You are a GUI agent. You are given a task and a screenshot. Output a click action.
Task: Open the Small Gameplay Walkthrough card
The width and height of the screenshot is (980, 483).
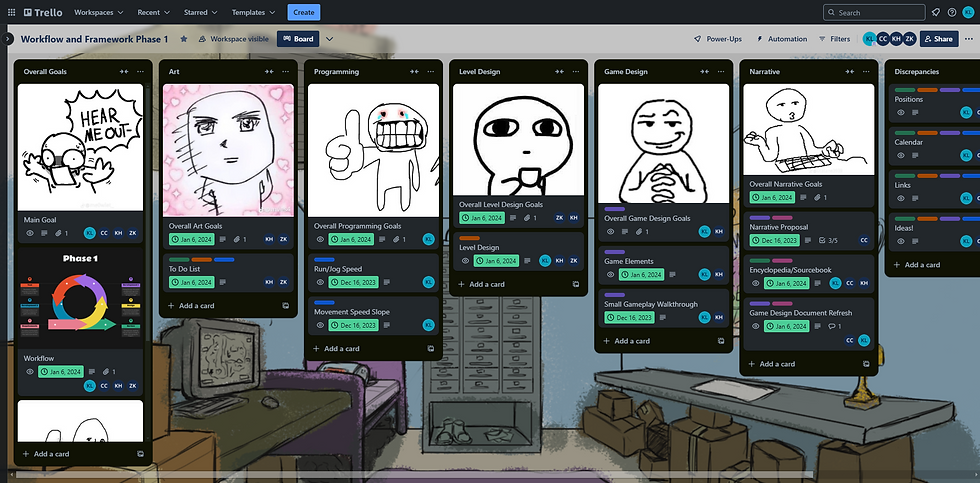point(663,309)
